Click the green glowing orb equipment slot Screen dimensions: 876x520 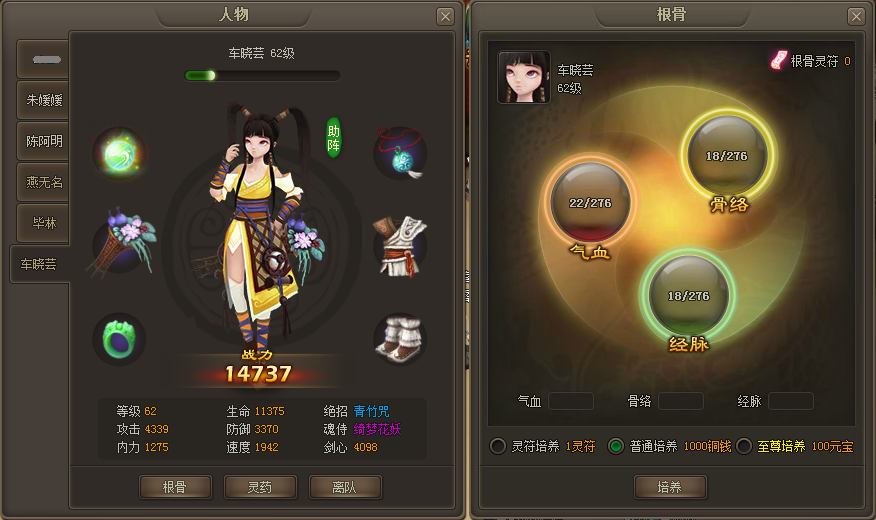[x=120, y=154]
